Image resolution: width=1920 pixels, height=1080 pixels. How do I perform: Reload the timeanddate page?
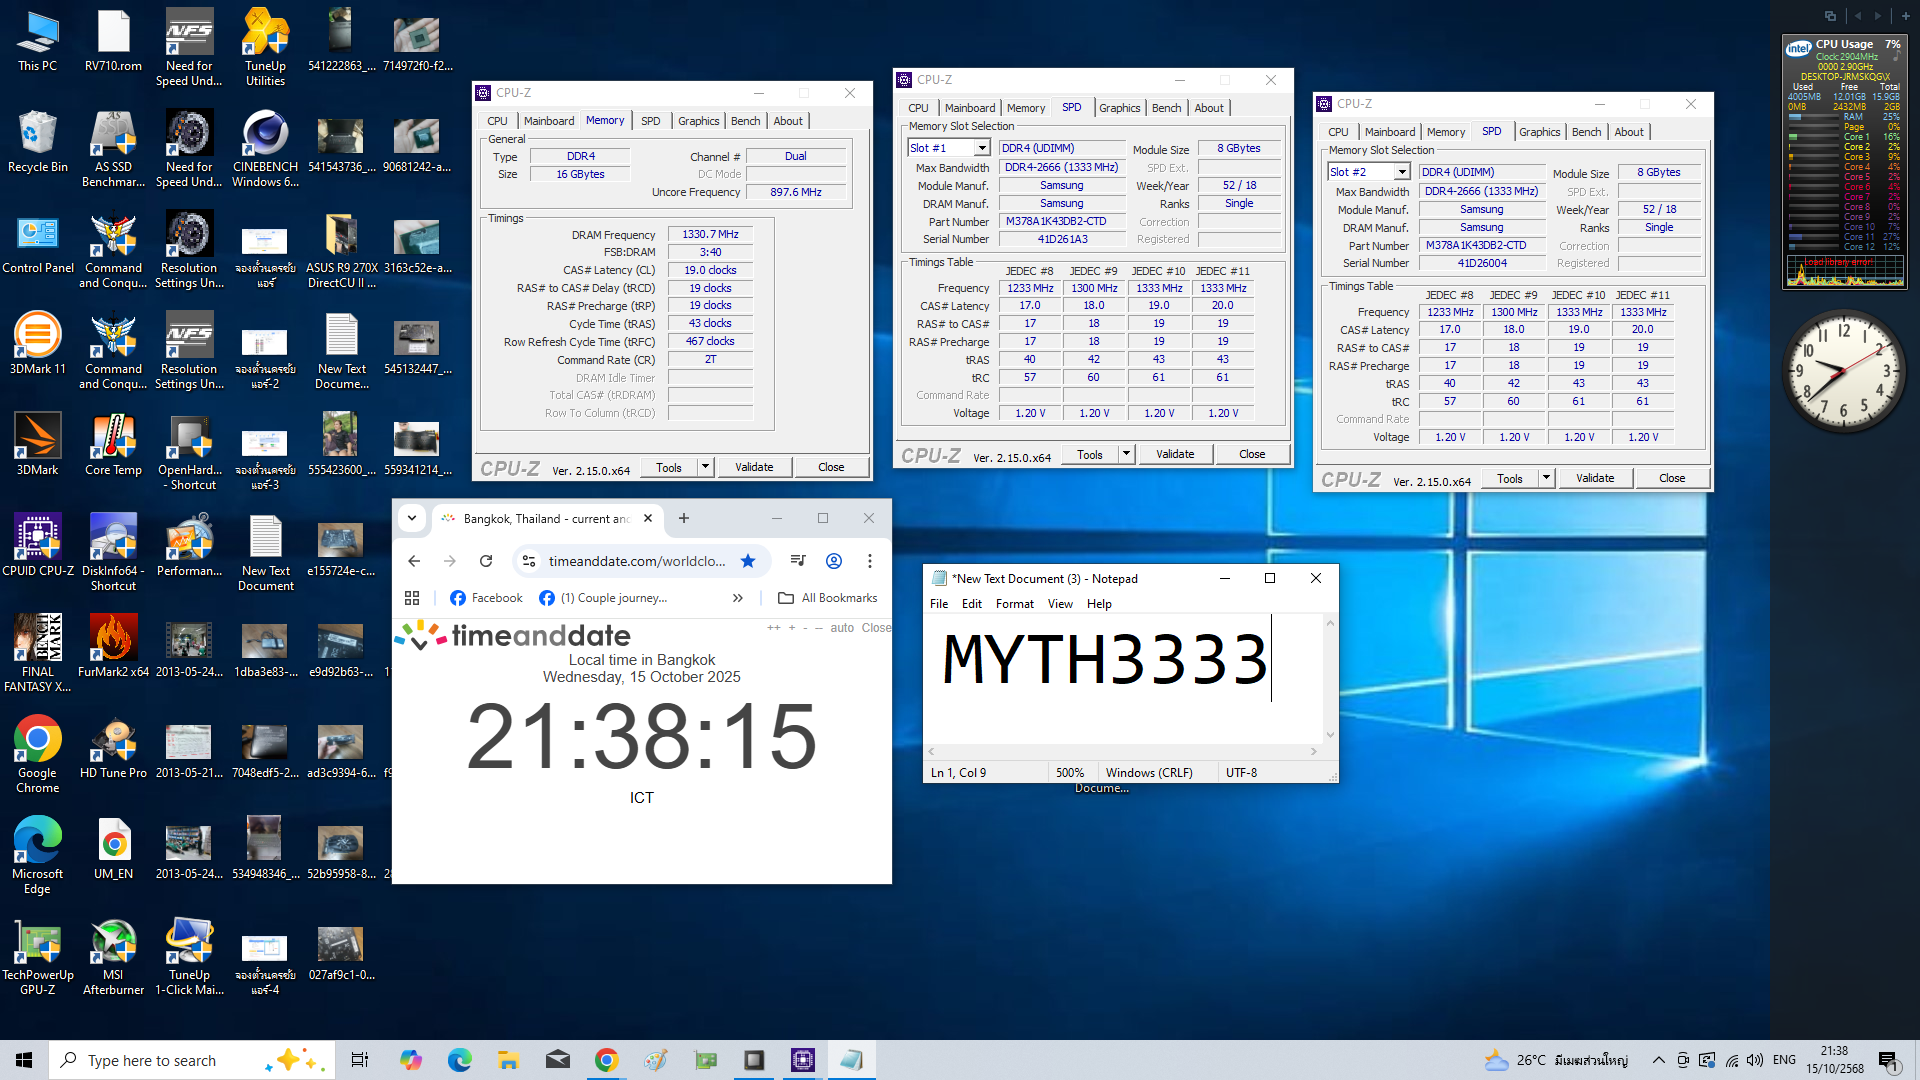pos(486,561)
